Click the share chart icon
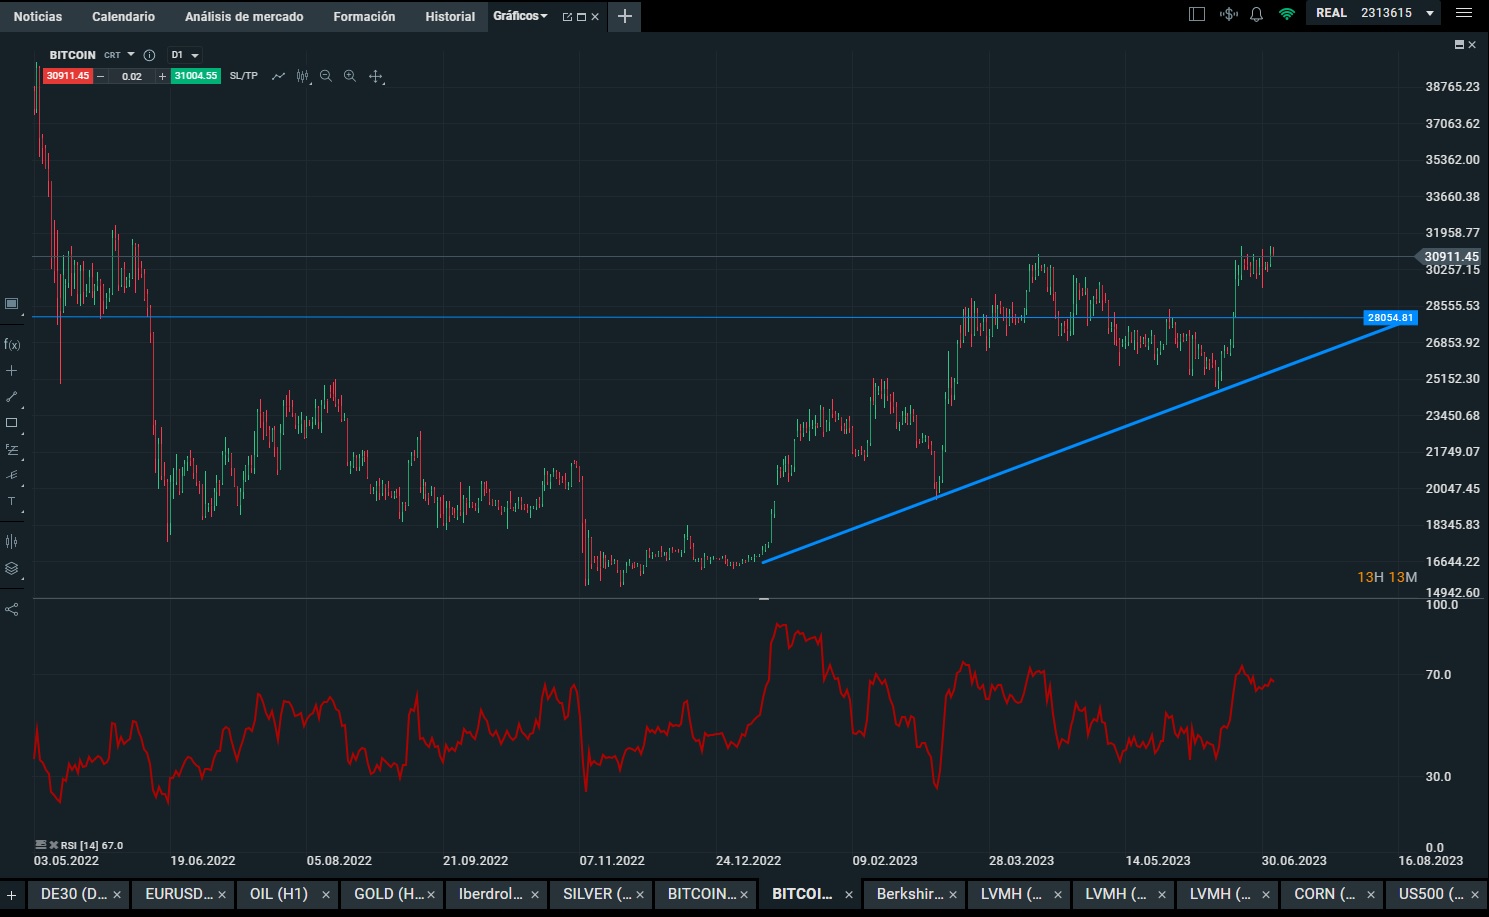The image size is (1489, 917). pos(12,609)
